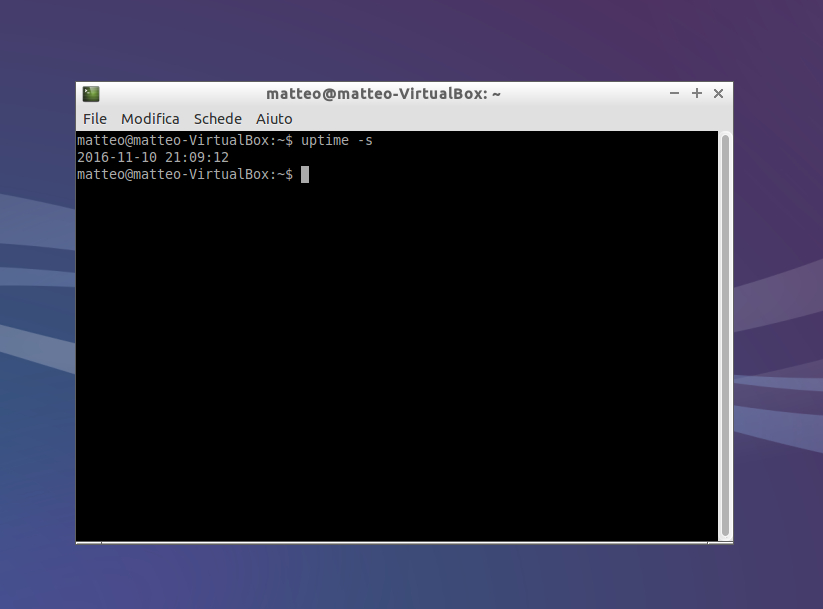The height and width of the screenshot is (609, 823).
Task: Click the terminal icon in title bar
Action: point(91,94)
